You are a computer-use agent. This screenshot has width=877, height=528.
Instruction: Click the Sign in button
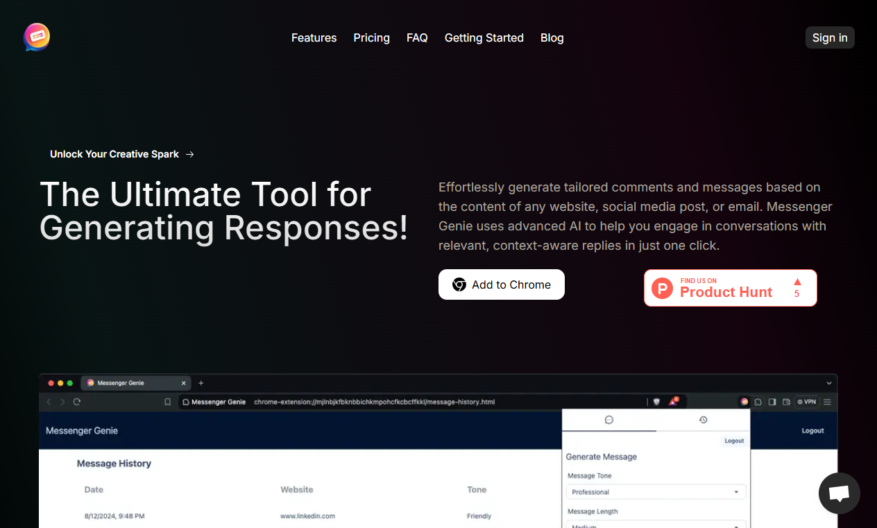pos(829,37)
